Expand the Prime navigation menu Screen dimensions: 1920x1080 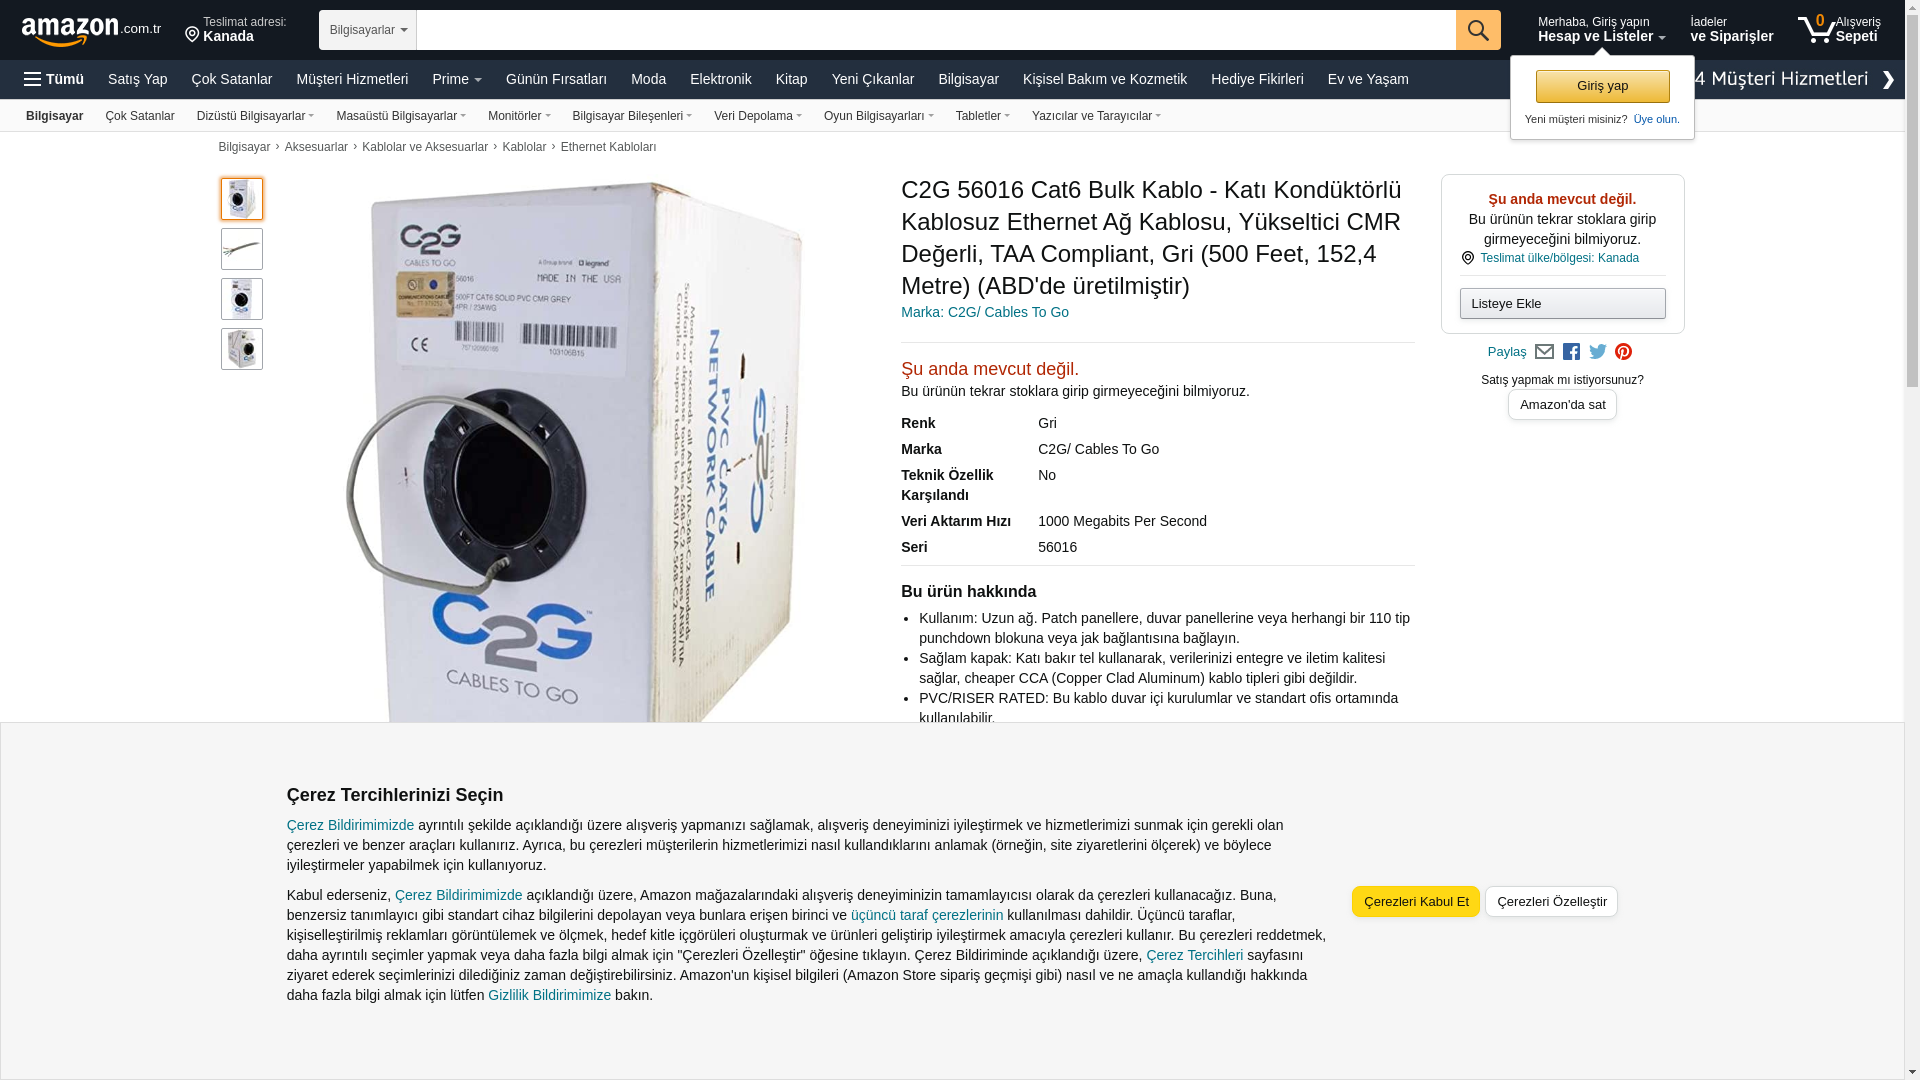457,79
